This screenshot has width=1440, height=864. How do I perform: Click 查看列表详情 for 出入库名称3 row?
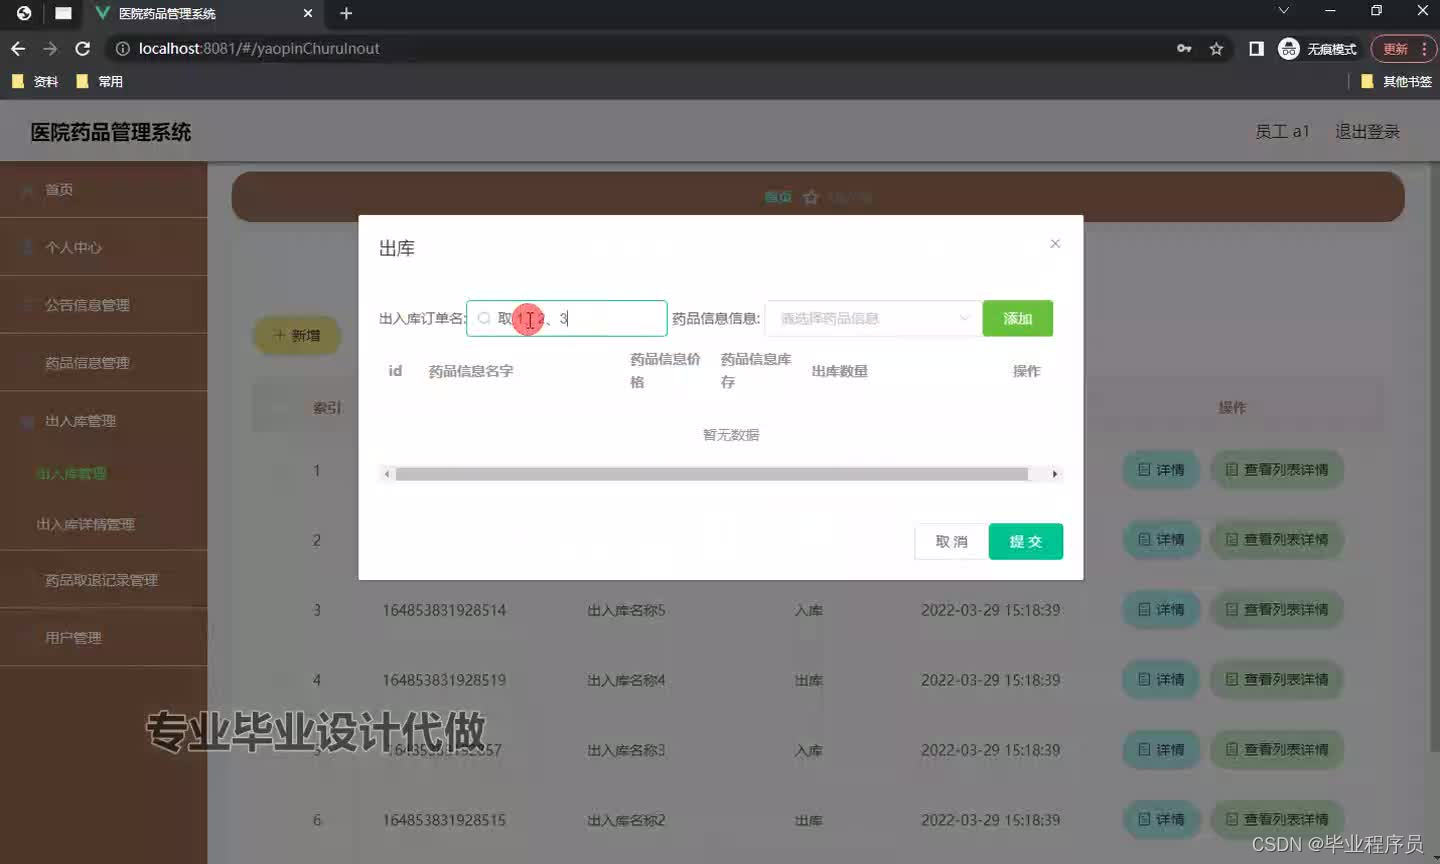click(x=1277, y=749)
